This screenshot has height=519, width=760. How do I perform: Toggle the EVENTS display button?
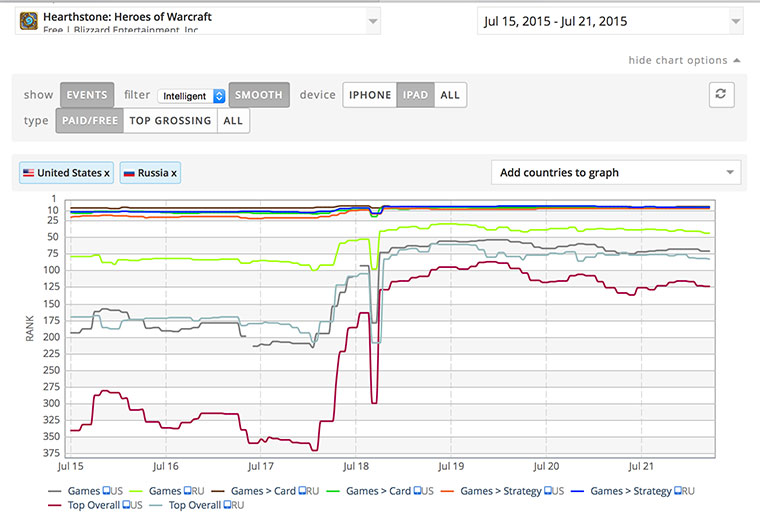tap(88, 95)
